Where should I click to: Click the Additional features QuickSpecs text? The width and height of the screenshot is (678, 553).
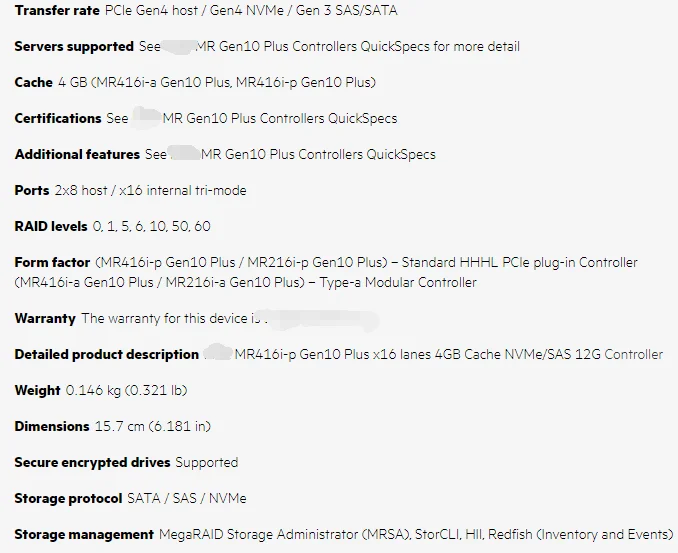[401, 154]
